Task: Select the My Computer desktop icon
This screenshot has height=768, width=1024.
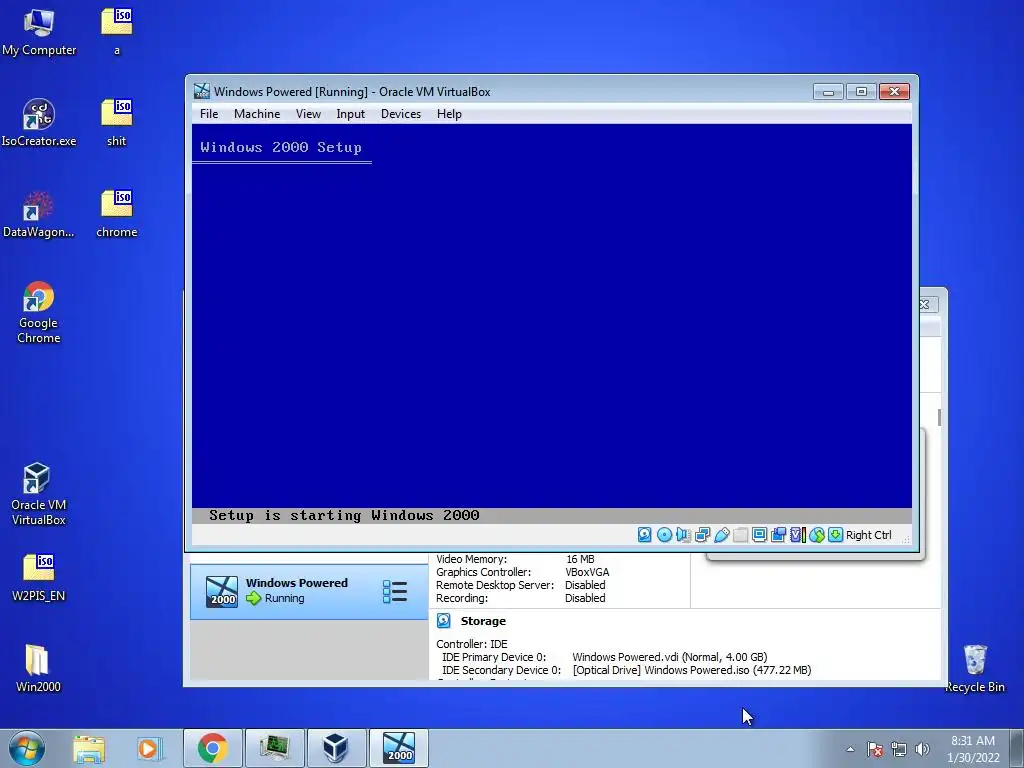Action: click(39, 33)
